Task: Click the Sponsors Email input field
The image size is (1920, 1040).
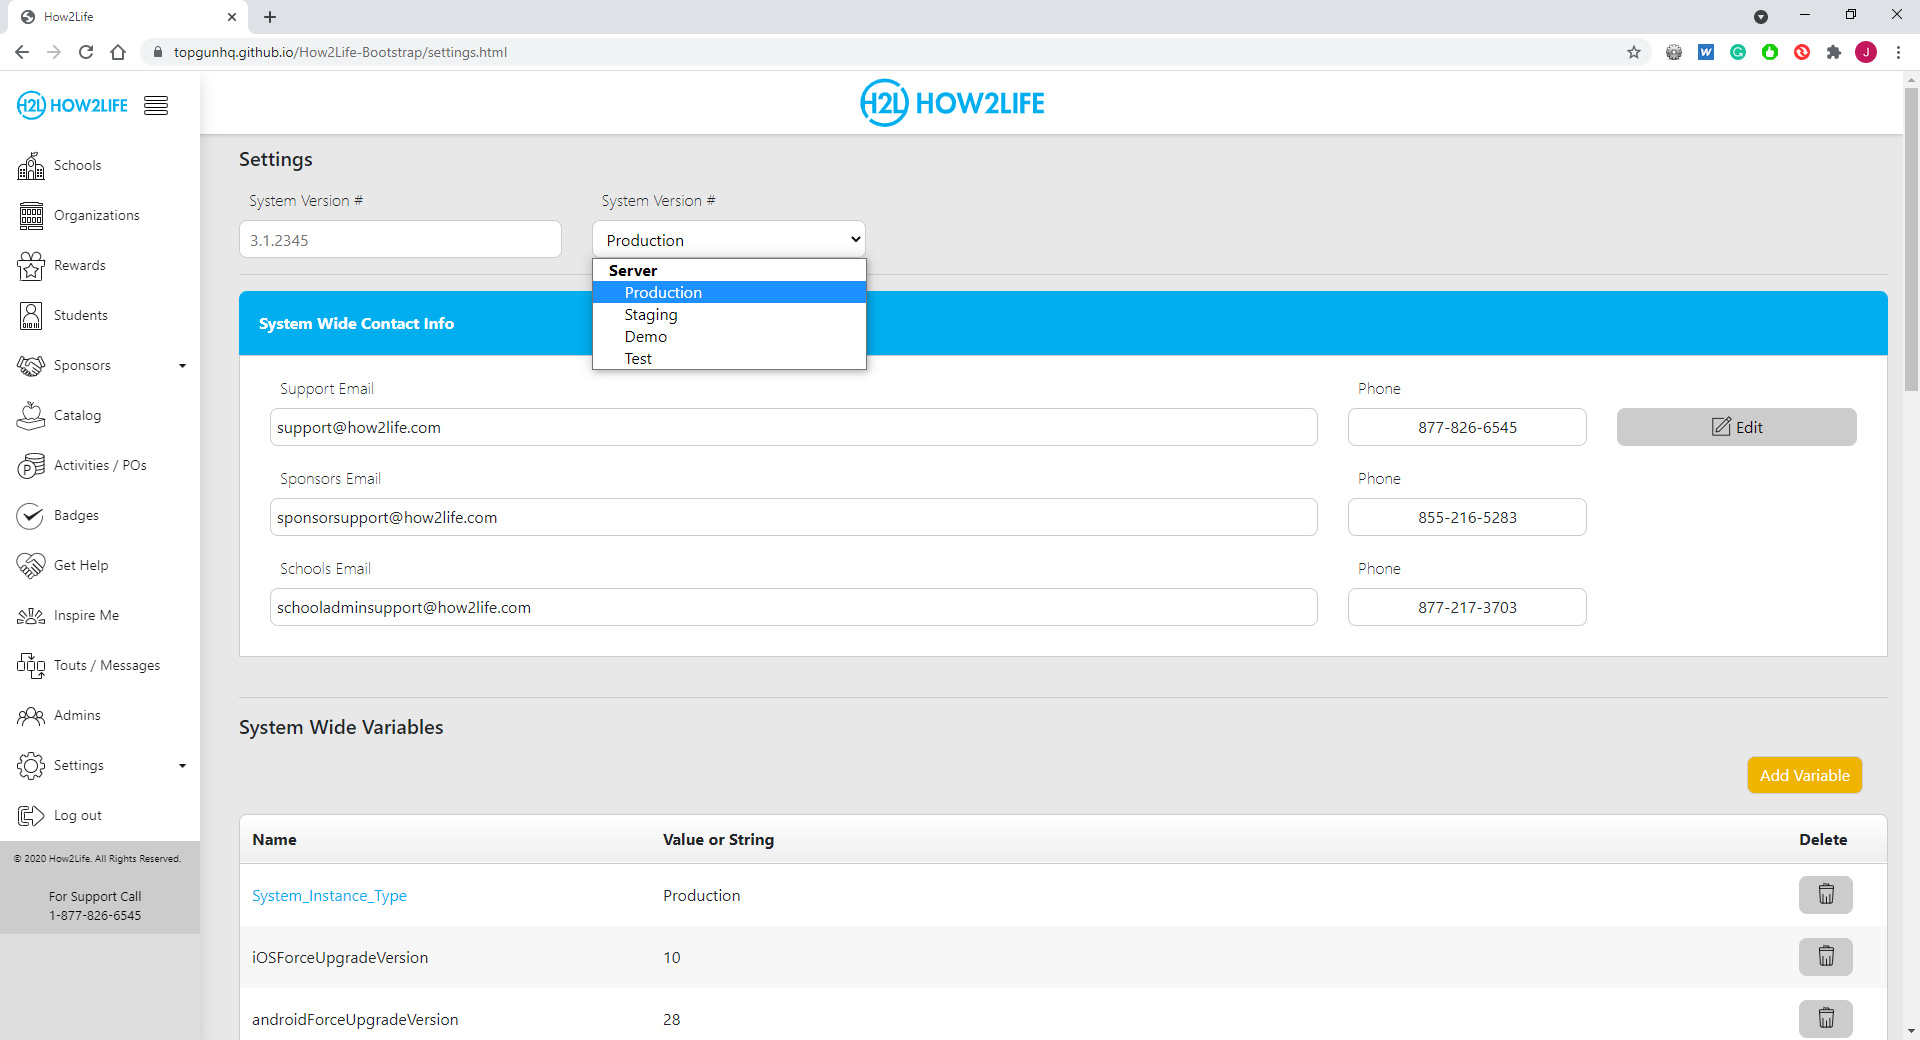Action: (x=793, y=517)
